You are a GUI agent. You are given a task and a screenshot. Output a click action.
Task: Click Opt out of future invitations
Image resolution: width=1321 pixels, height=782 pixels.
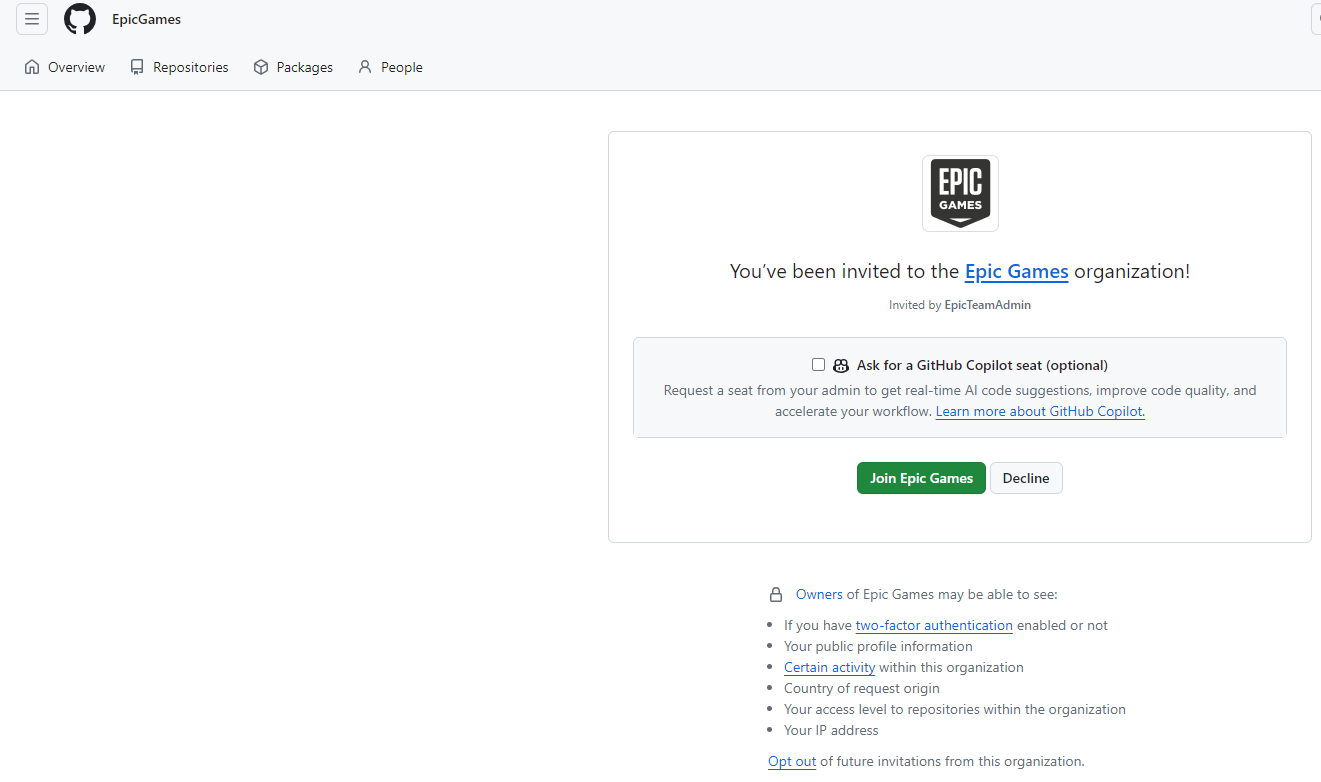(x=792, y=761)
